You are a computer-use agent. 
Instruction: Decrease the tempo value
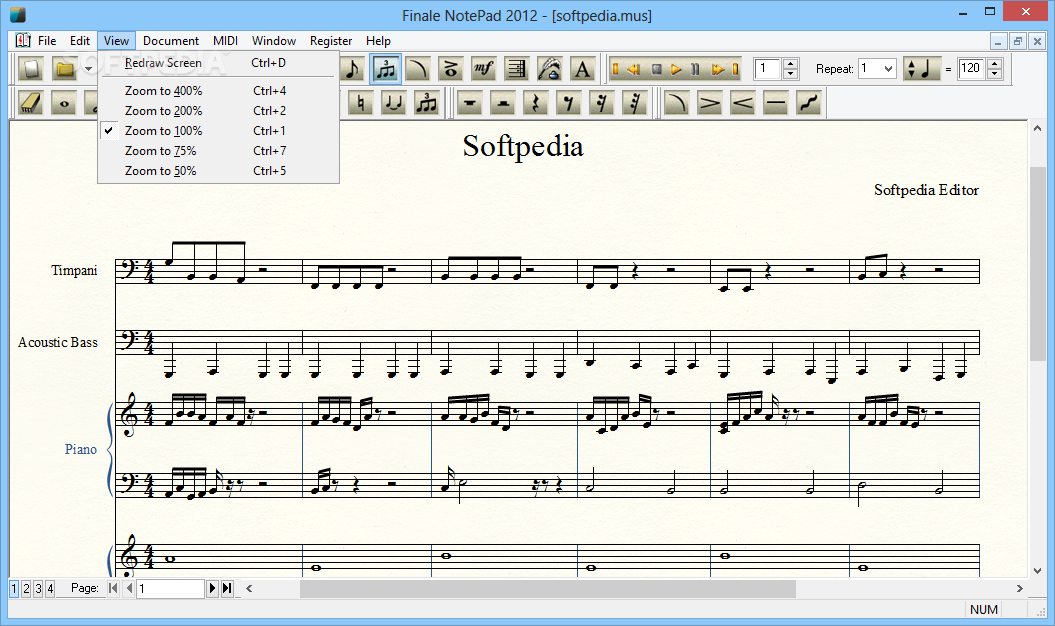pos(994,73)
